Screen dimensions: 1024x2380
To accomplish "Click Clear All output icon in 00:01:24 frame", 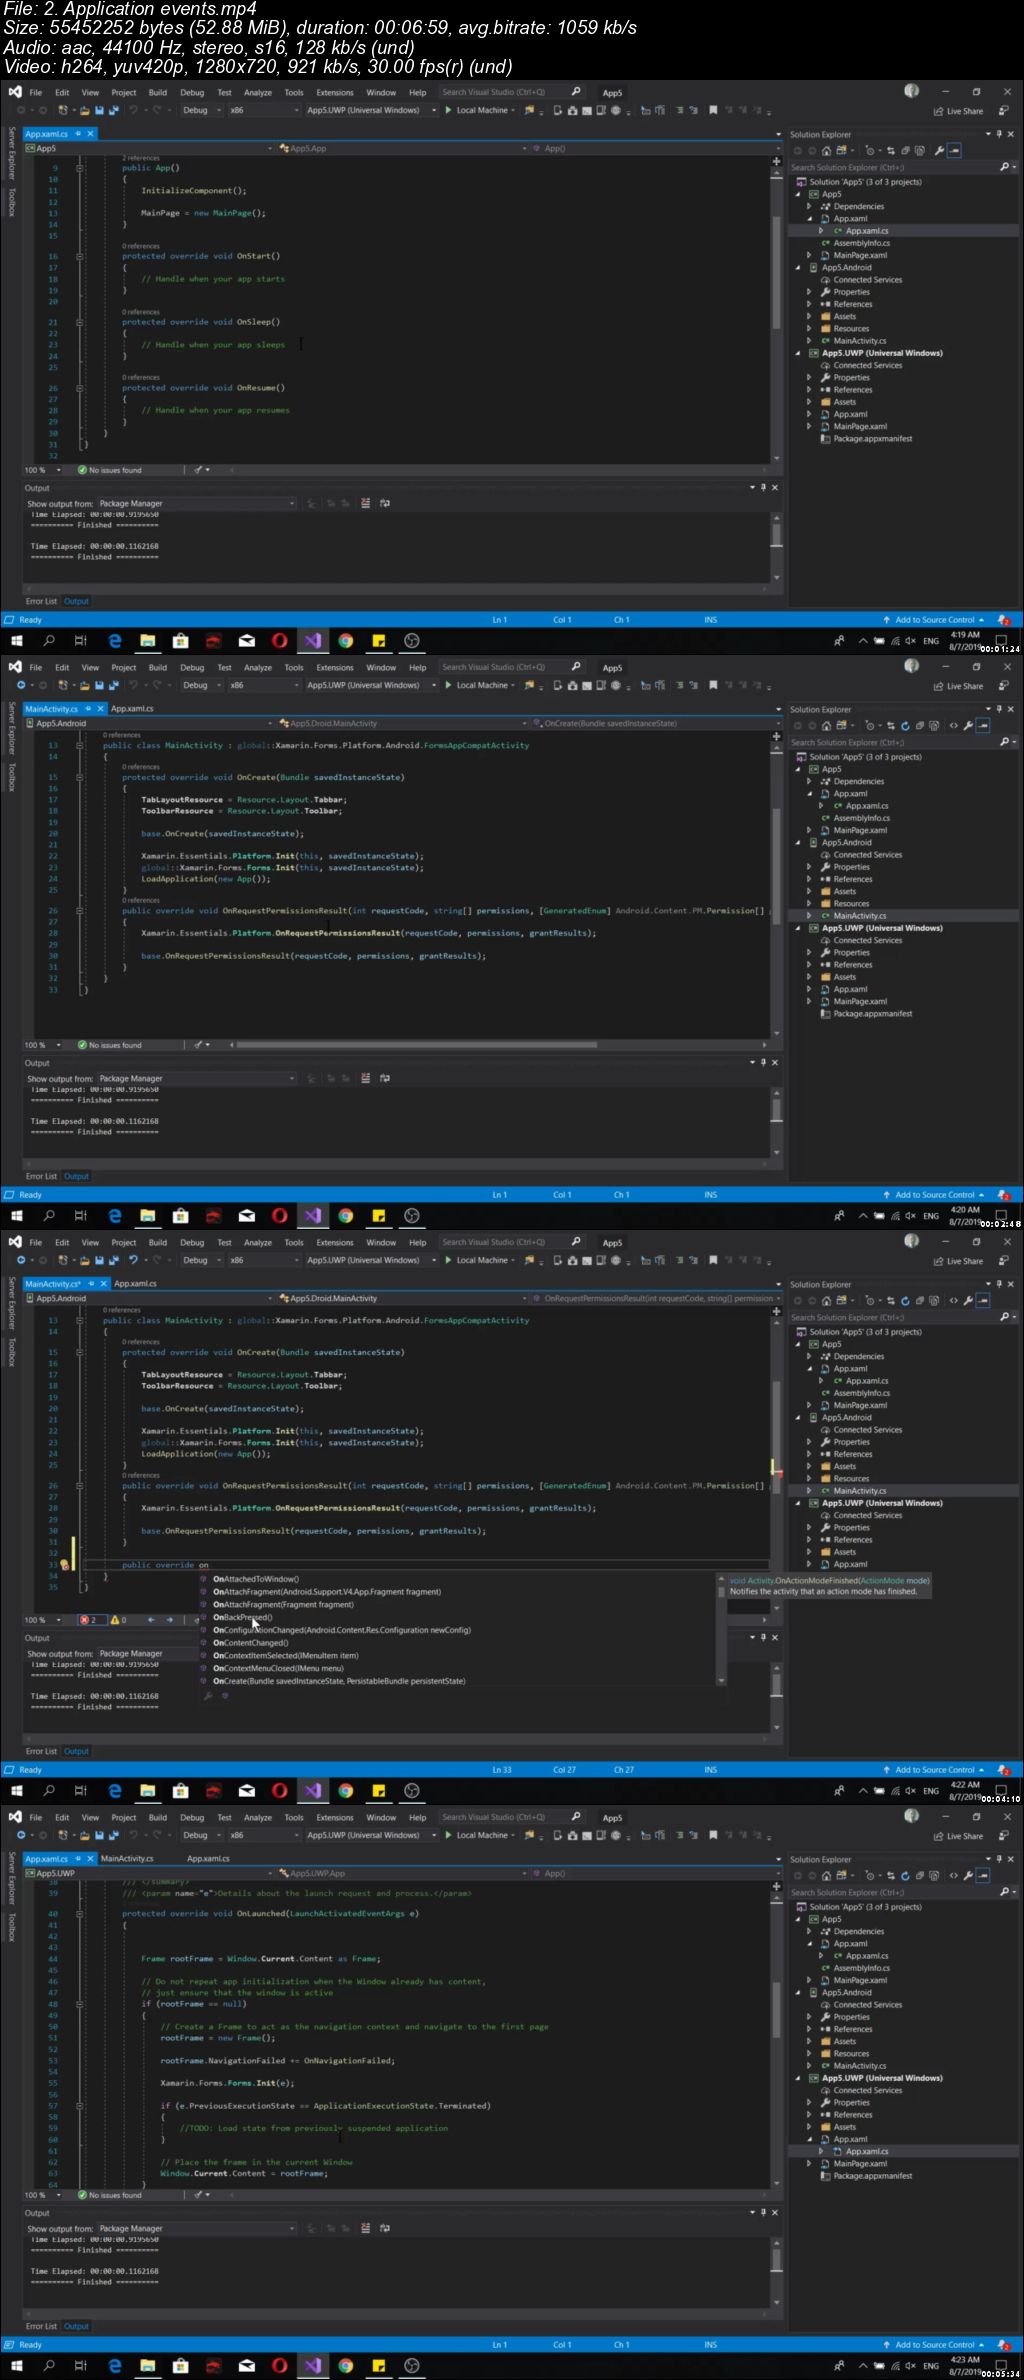I will 365,504.
